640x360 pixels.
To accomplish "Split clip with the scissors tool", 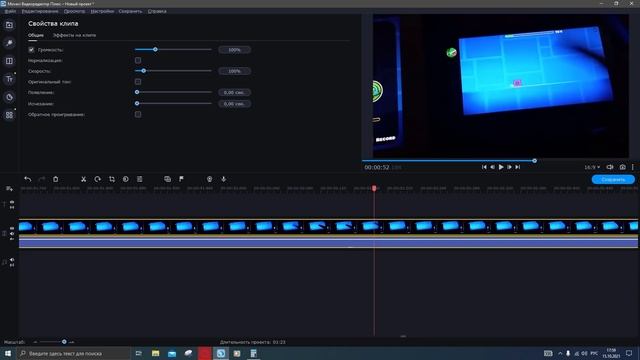I will tap(83, 179).
